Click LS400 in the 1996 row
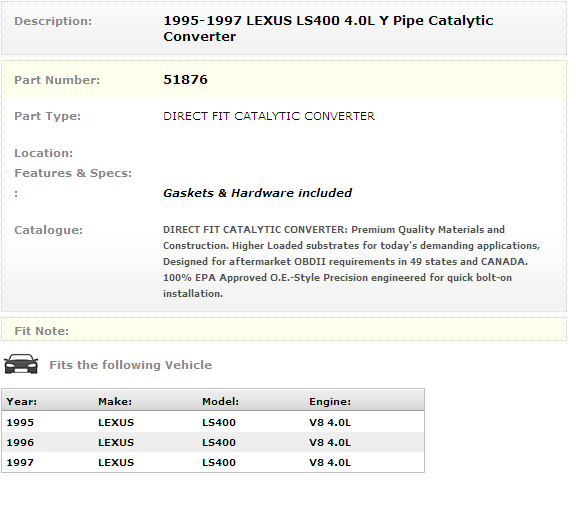570x527 pixels. click(219, 442)
